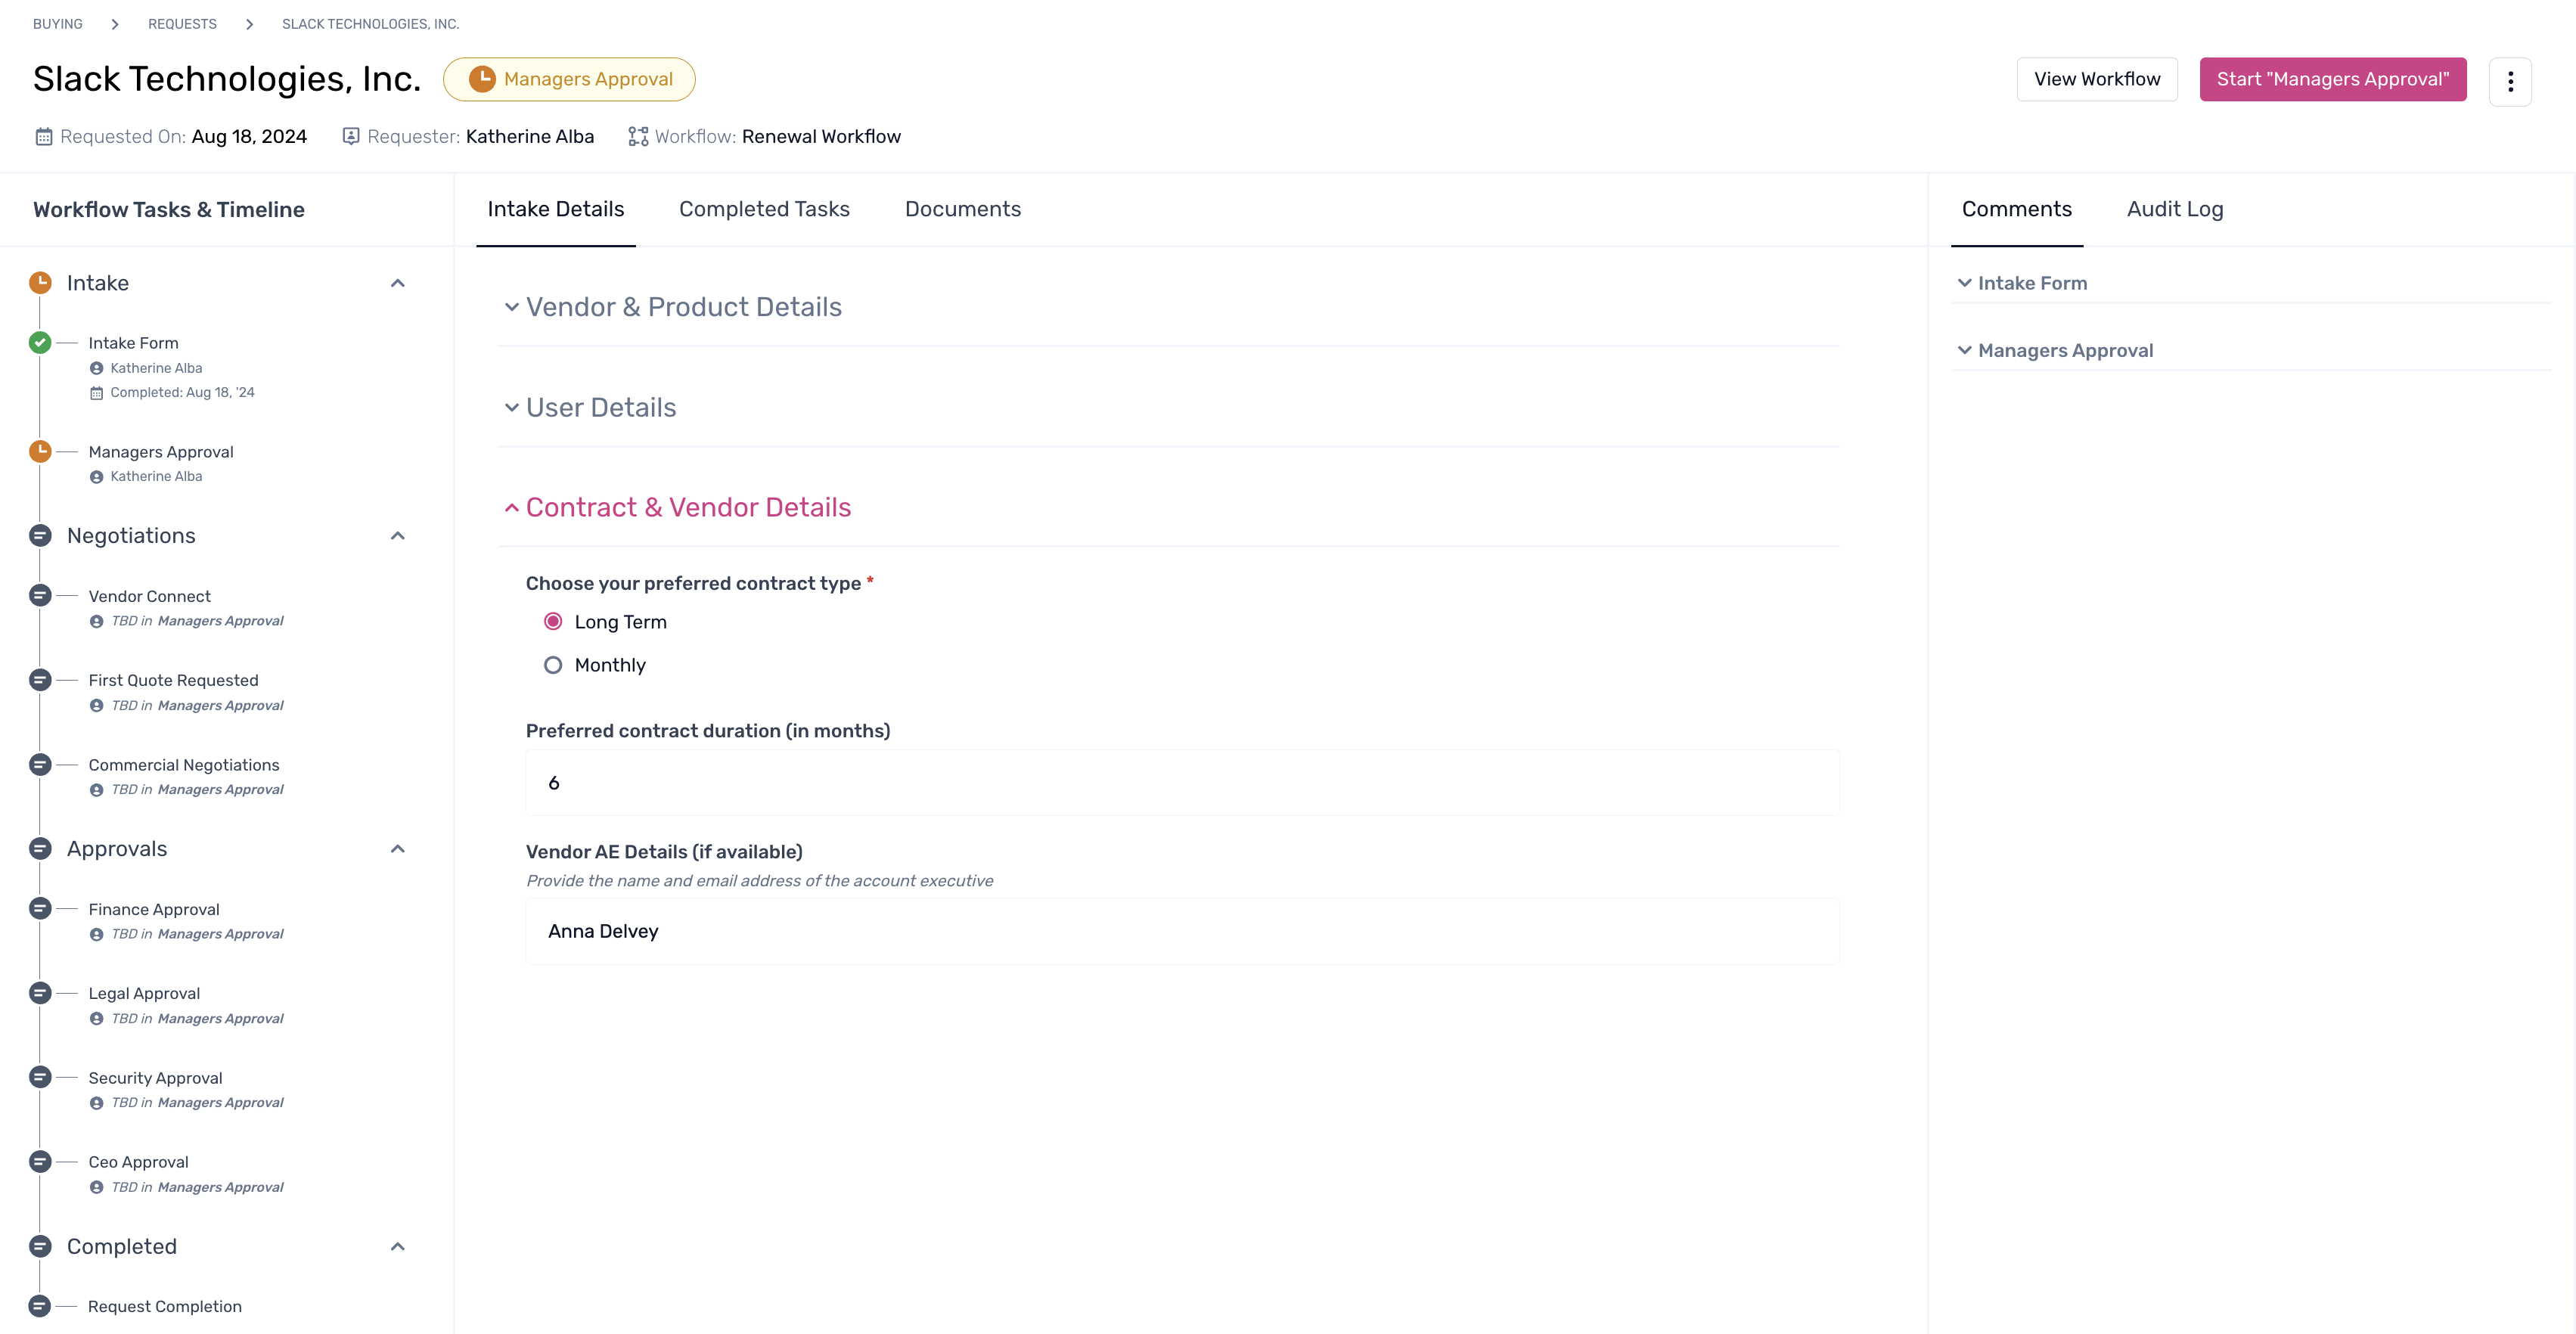Click the clock icon in Managers Approval badge
Screen dimensions: 2576x1334
pos(482,79)
